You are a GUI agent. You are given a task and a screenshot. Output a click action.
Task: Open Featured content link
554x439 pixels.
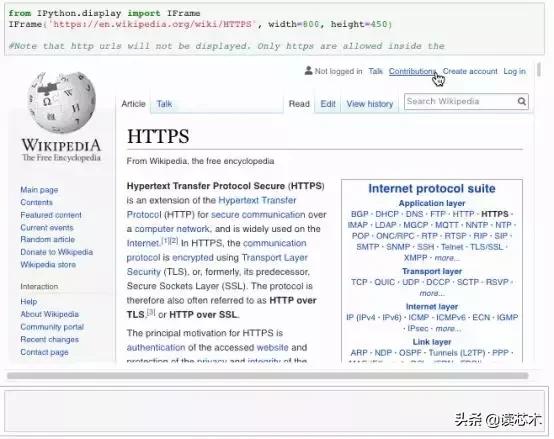click(x=51, y=215)
